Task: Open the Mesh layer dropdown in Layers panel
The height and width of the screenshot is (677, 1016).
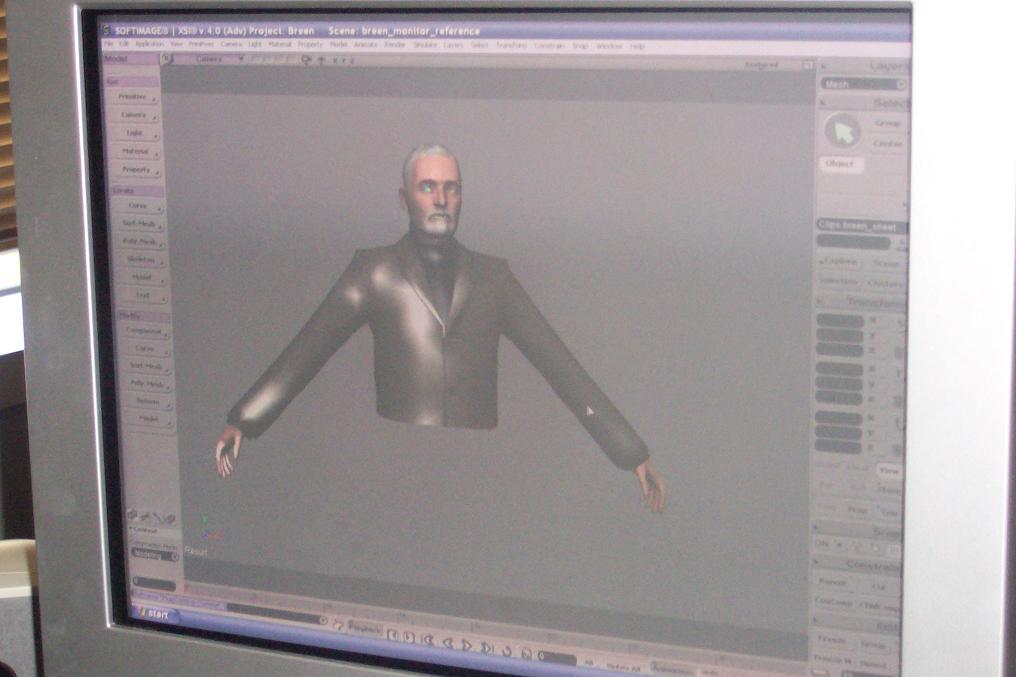Action: click(864, 84)
